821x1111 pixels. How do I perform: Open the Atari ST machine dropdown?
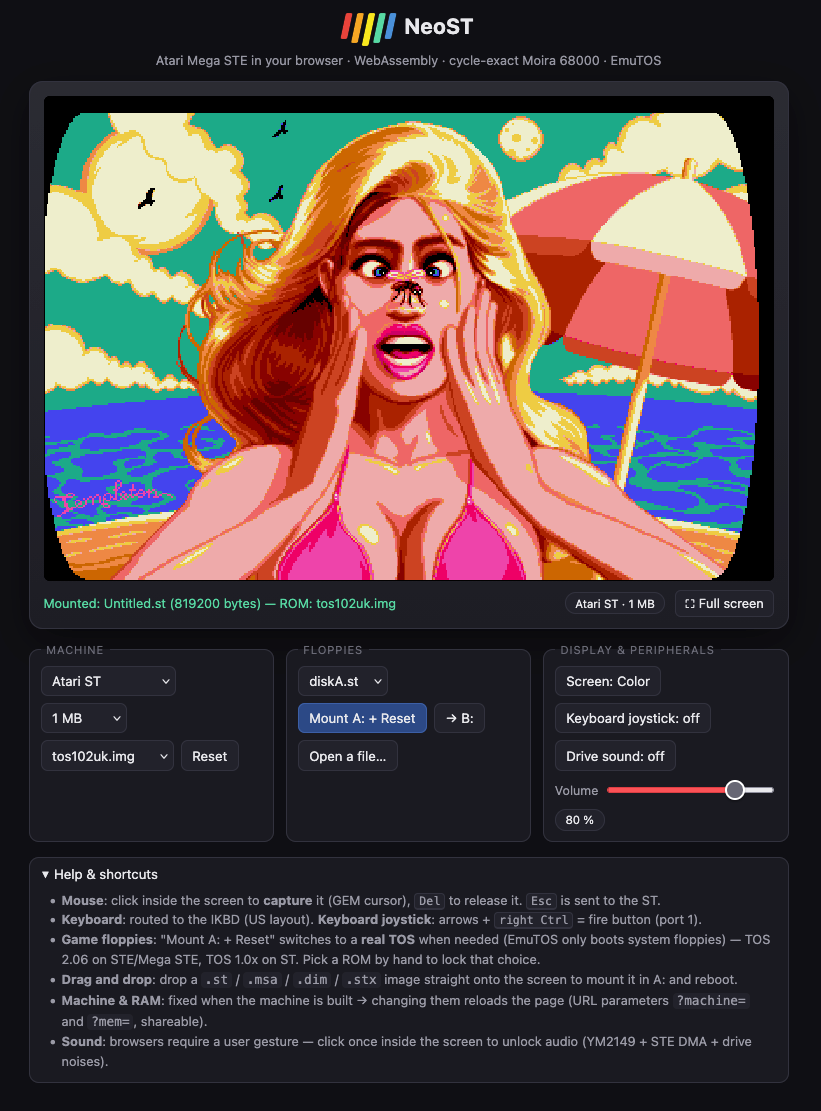pyautogui.click(x=108, y=681)
